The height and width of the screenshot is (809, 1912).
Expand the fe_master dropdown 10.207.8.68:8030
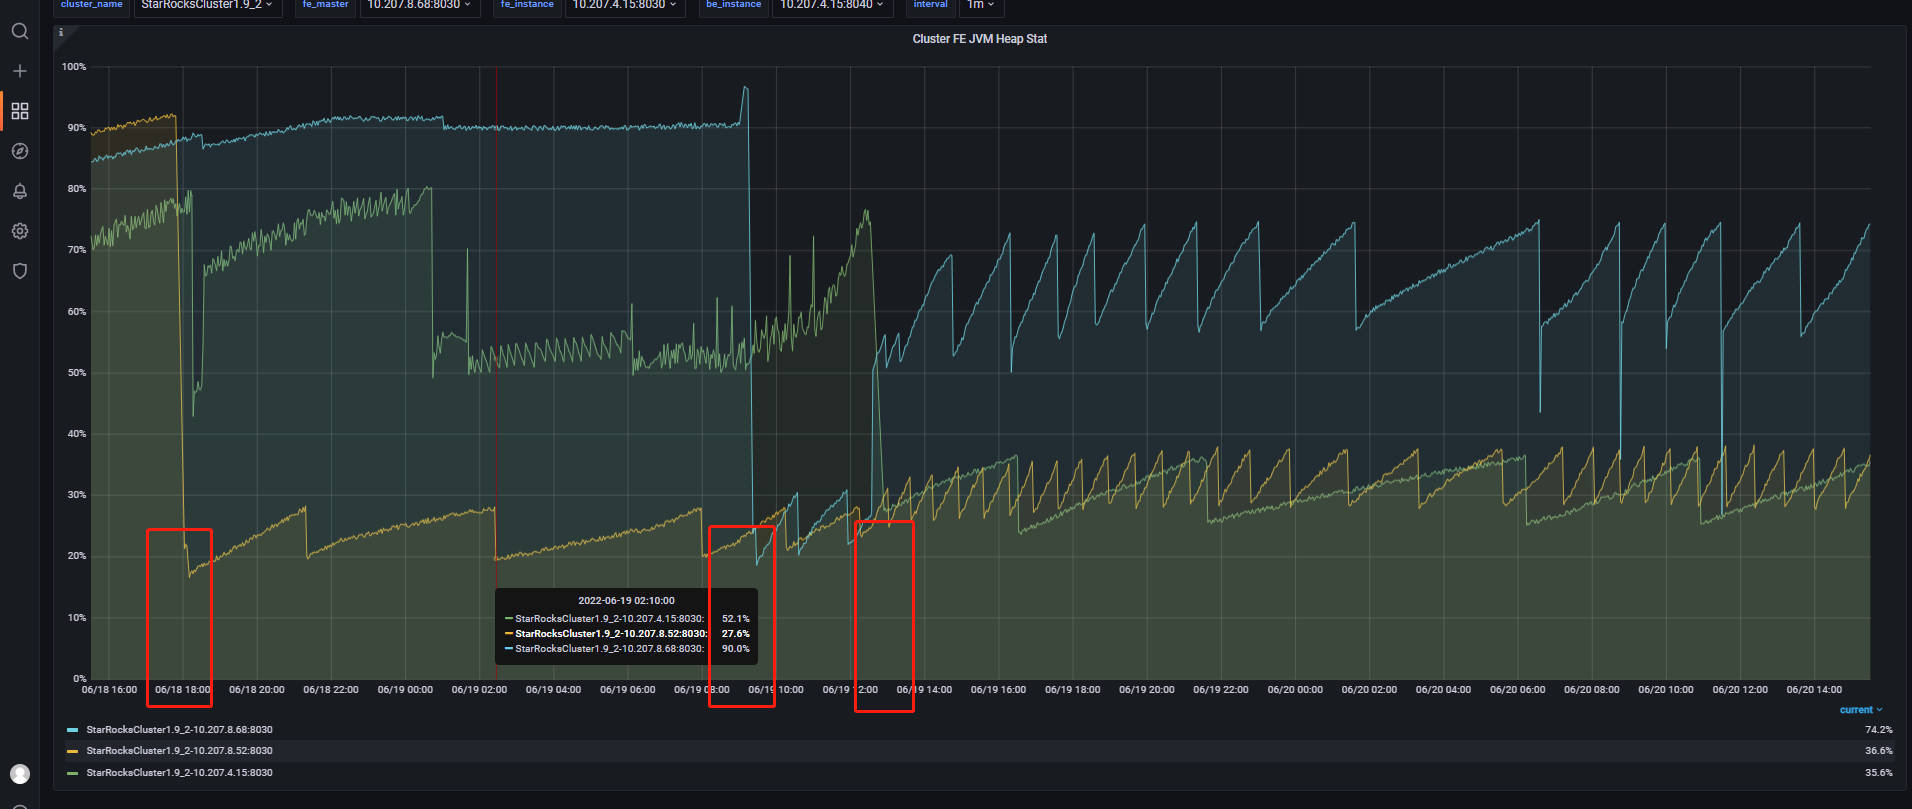tap(418, 5)
